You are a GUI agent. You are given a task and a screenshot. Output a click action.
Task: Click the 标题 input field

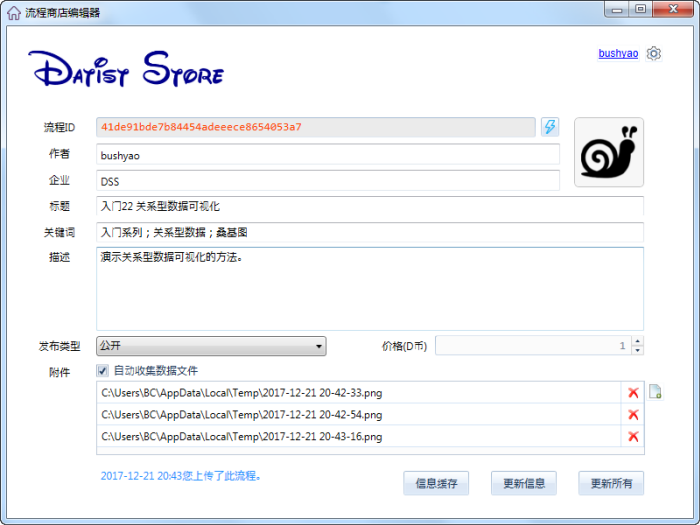pyautogui.click(x=370, y=206)
